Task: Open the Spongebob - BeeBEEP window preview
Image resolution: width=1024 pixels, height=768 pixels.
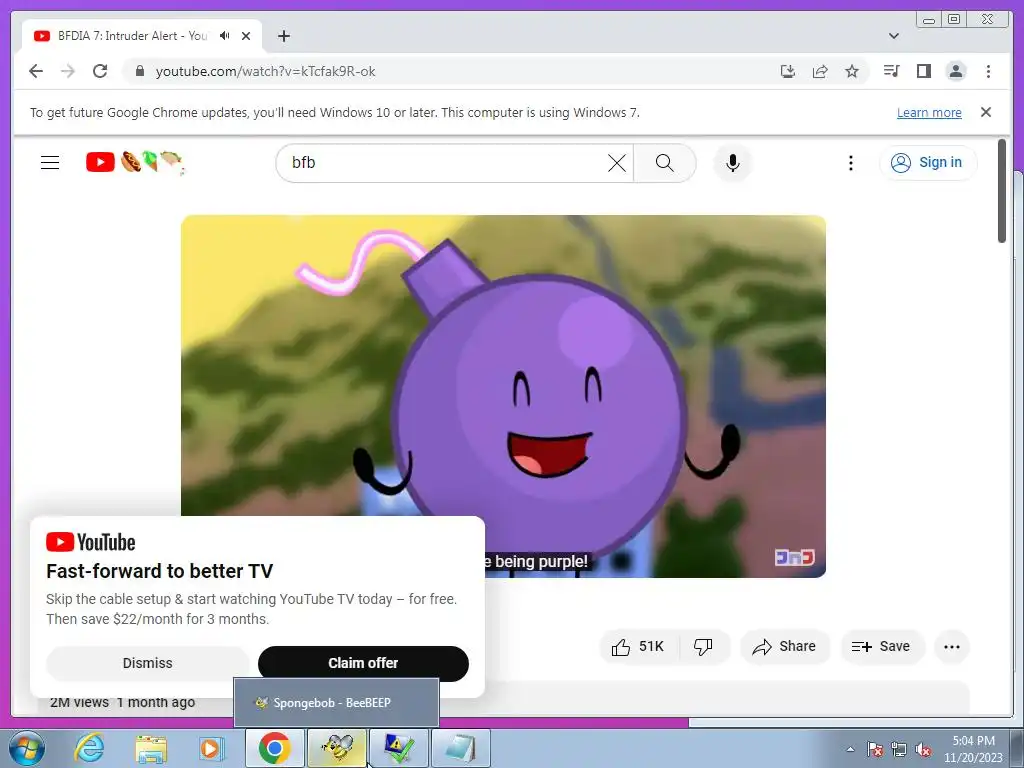Action: point(336,703)
